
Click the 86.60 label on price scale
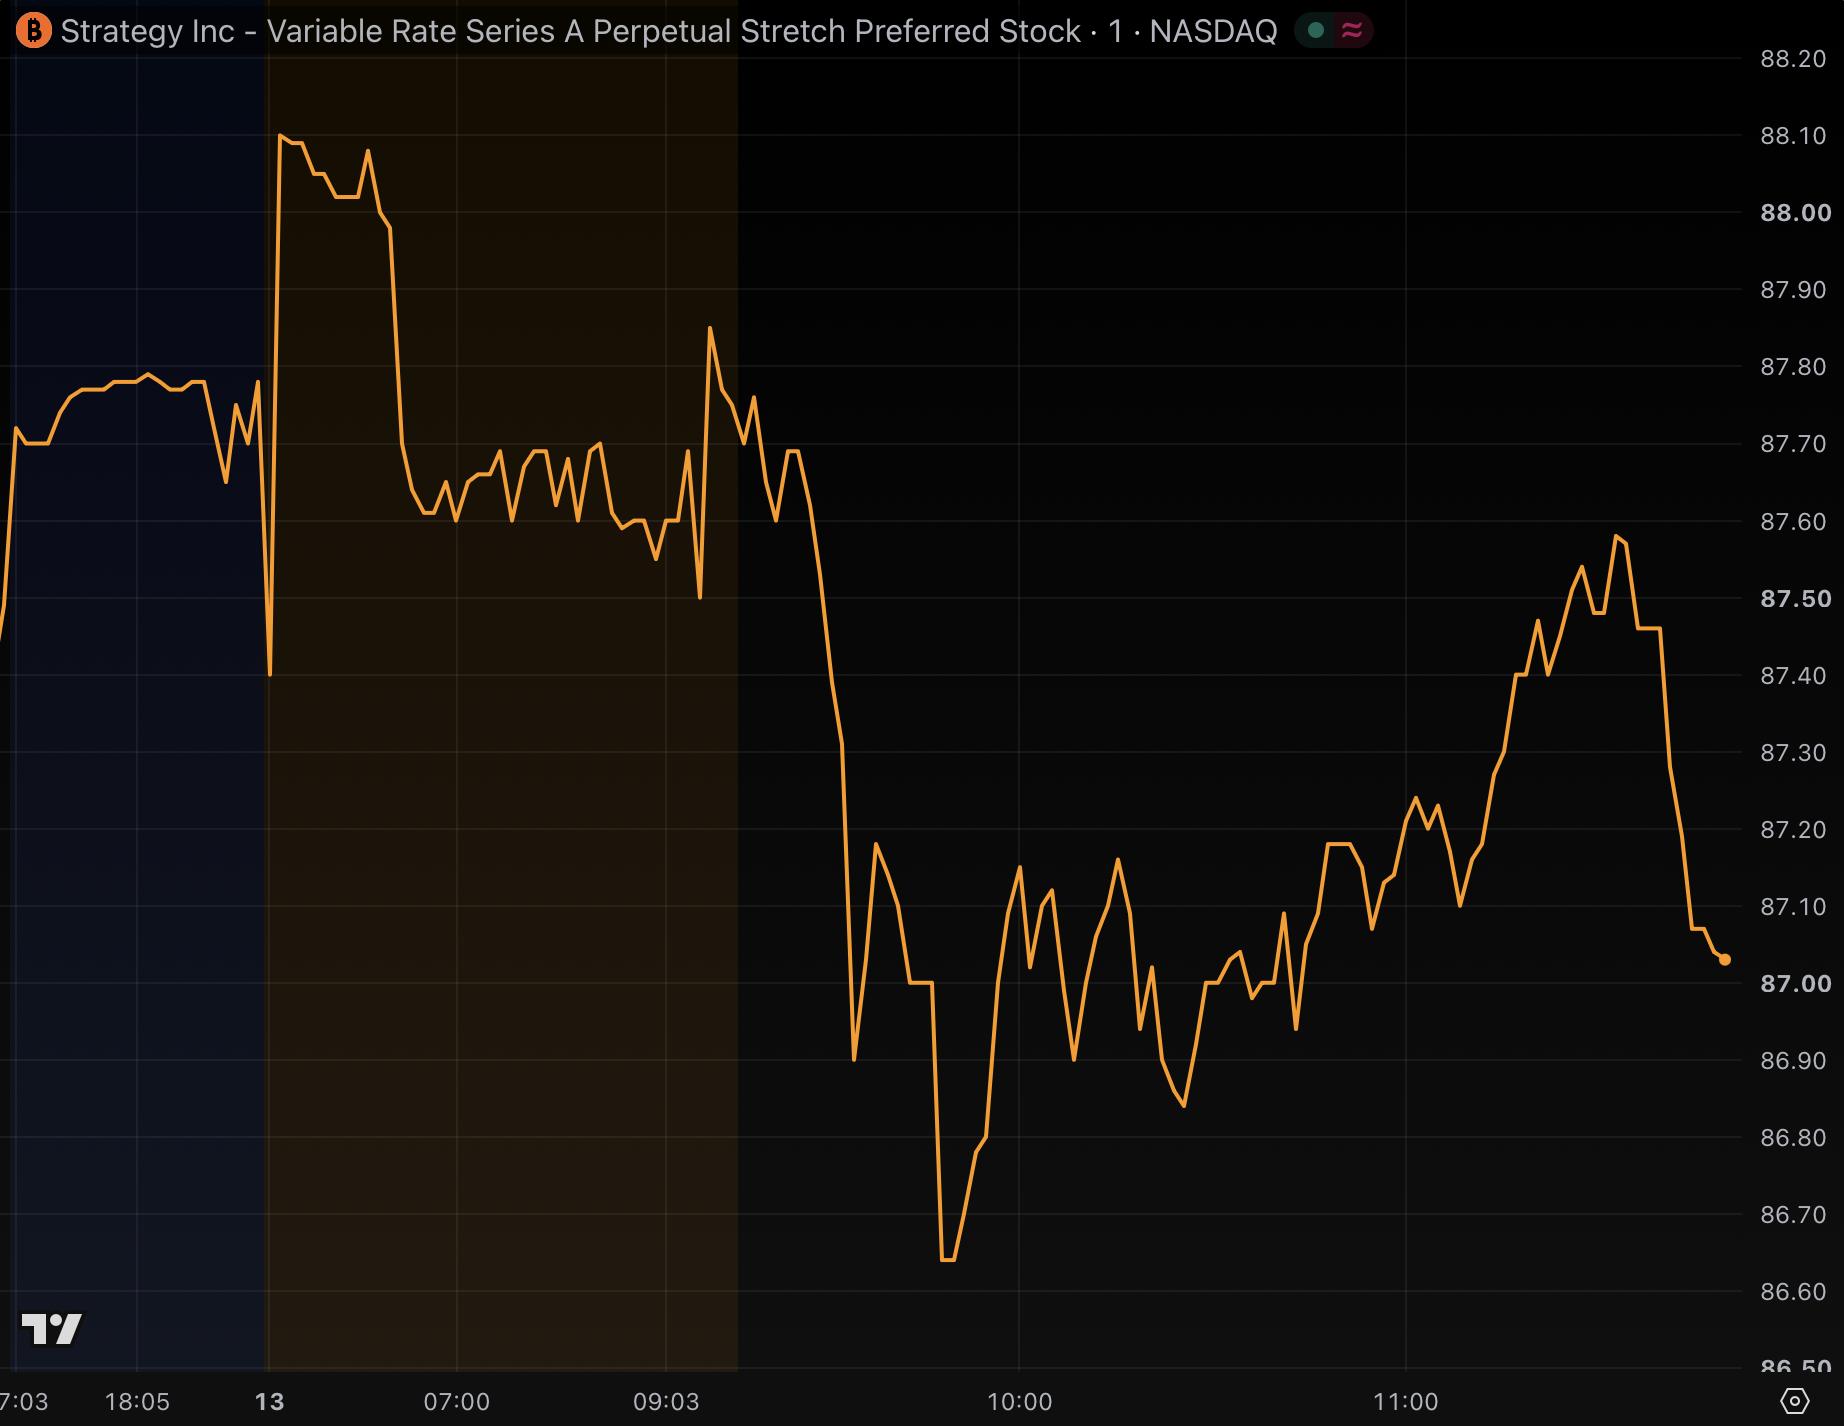point(1793,1292)
